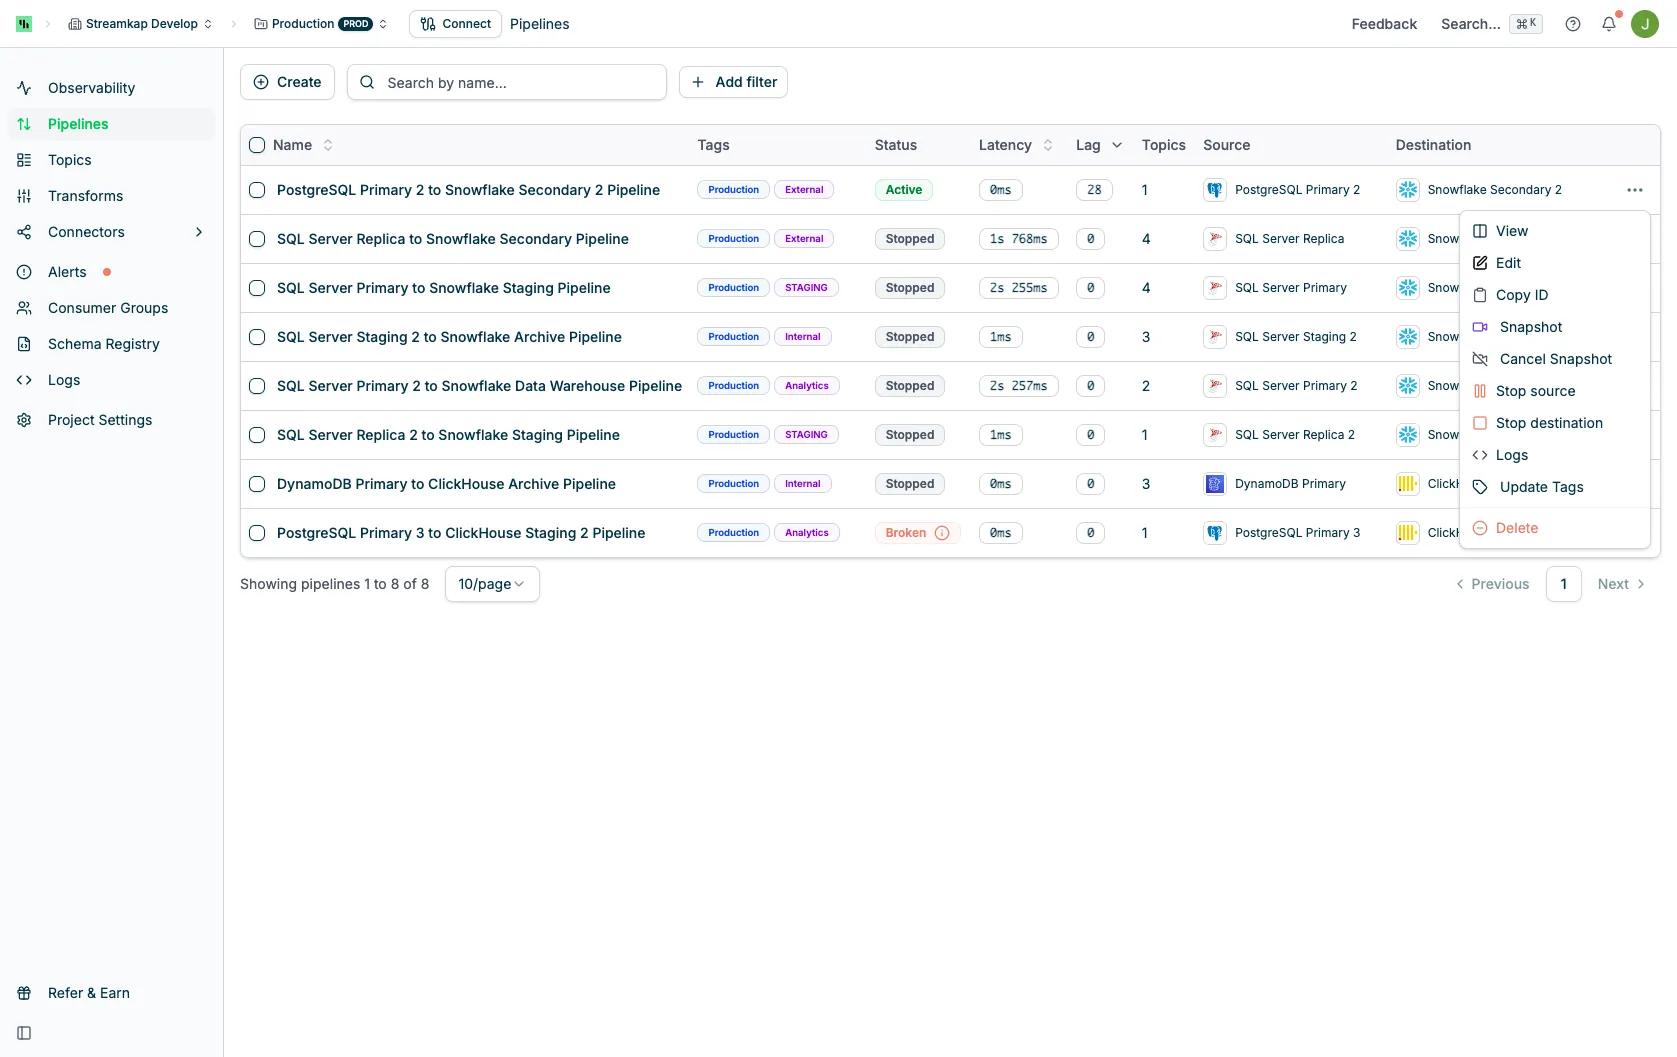This screenshot has width=1677, height=1057.
Task: Click the Consumer Groups sidebar icon
Action: point(24,308)
